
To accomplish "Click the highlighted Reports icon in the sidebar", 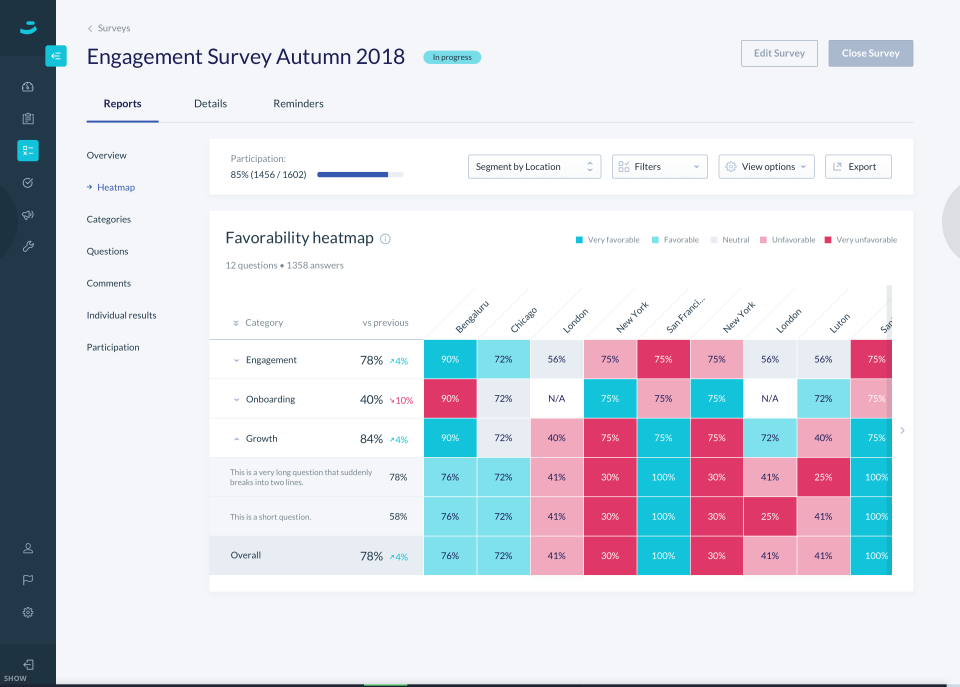I will pyautogui.click(x=28, y=150).
